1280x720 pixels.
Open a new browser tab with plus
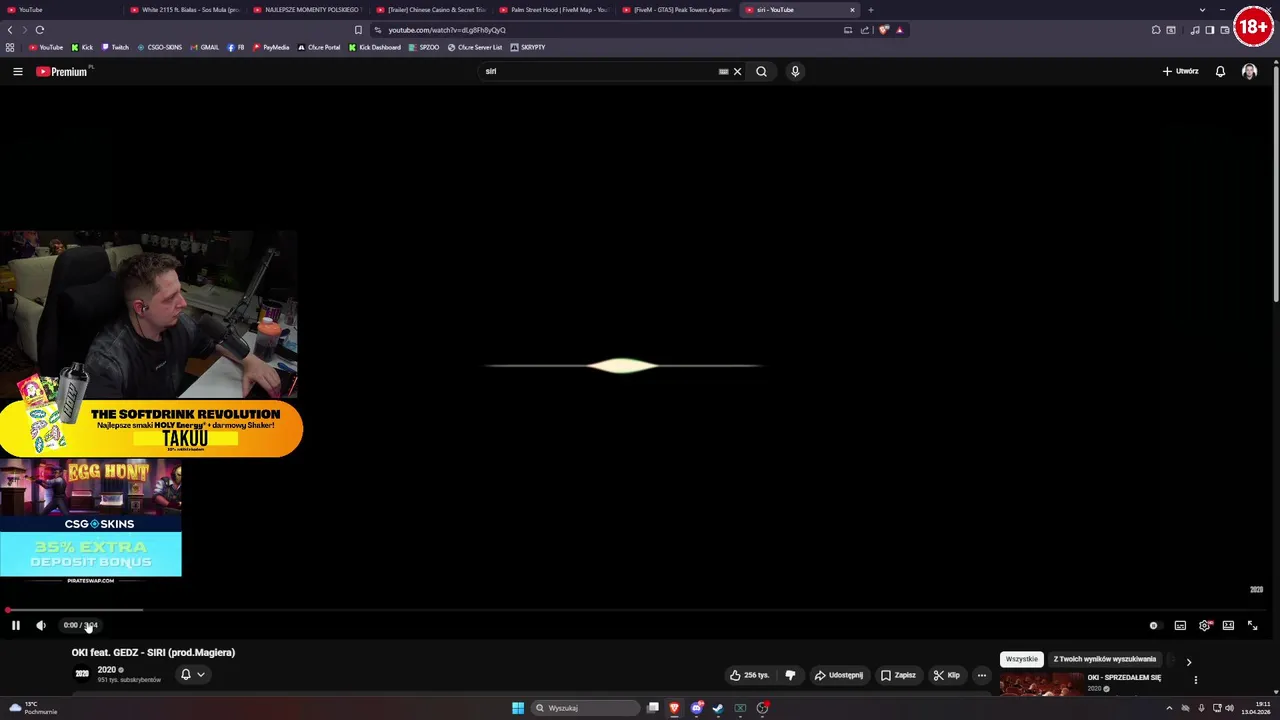pos(870,10)
